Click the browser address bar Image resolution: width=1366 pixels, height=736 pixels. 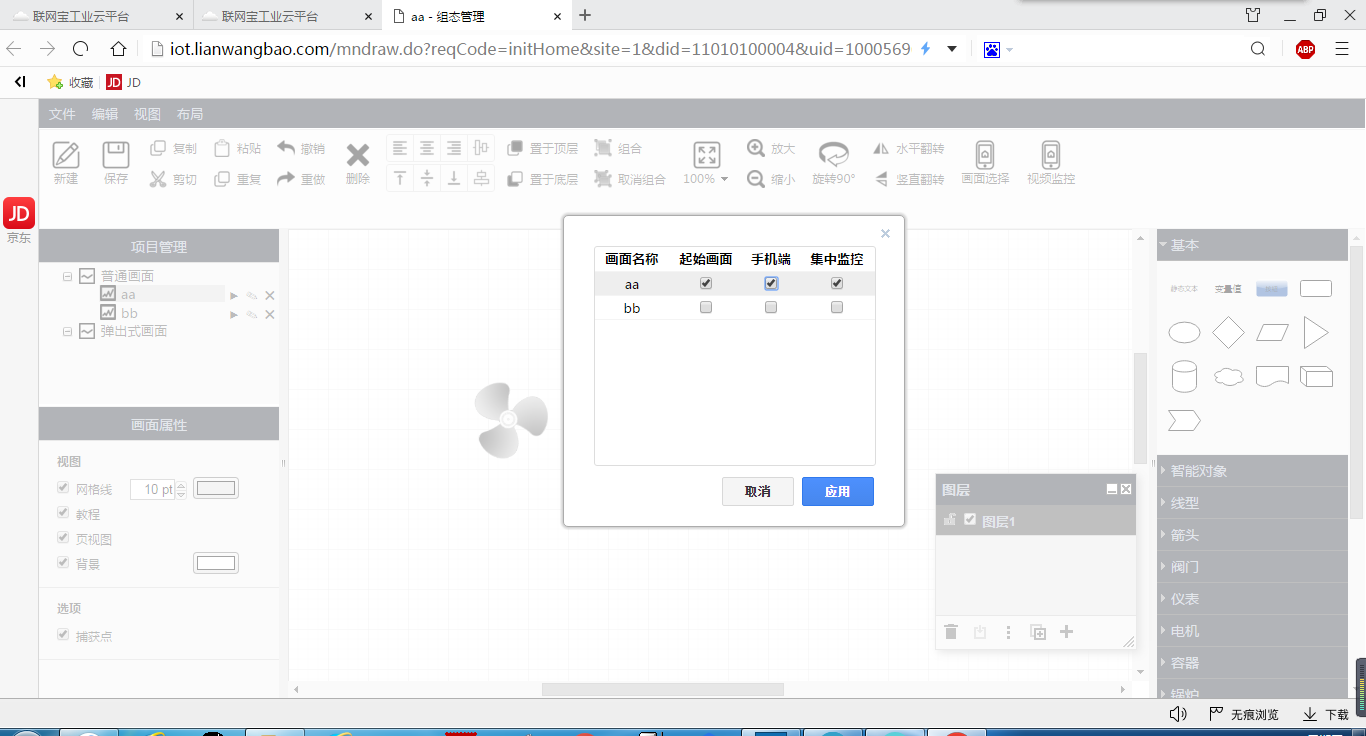(540, 49)
